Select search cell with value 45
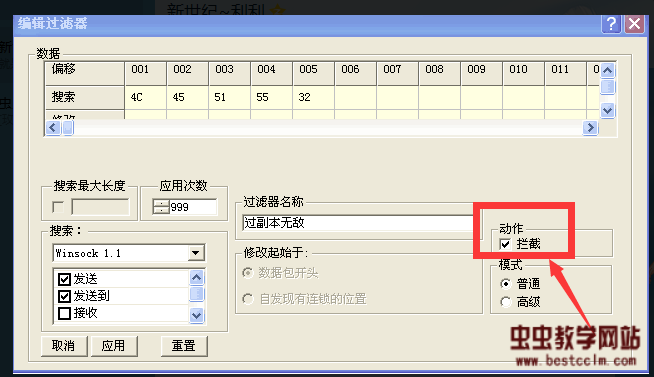Viewport: 654px width, 377px height. tap(188, 98)
